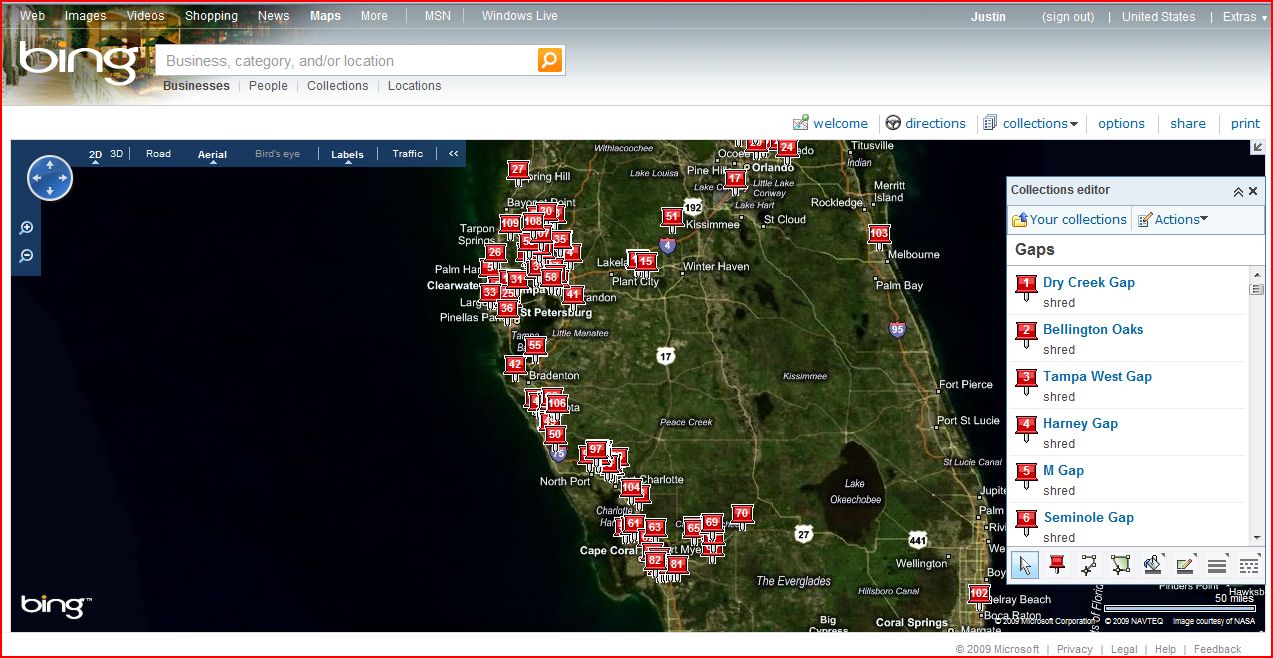Image resolution: width=1273 pixels, height=658 pixels.
Task: Zoom out on the map
Action: (27, 256)
